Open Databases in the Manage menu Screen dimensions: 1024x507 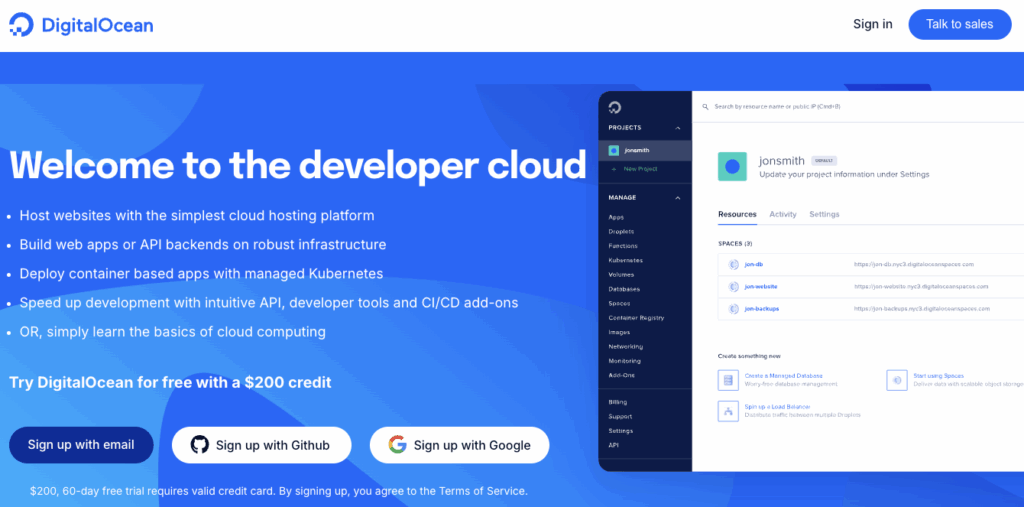pos(624,289)
